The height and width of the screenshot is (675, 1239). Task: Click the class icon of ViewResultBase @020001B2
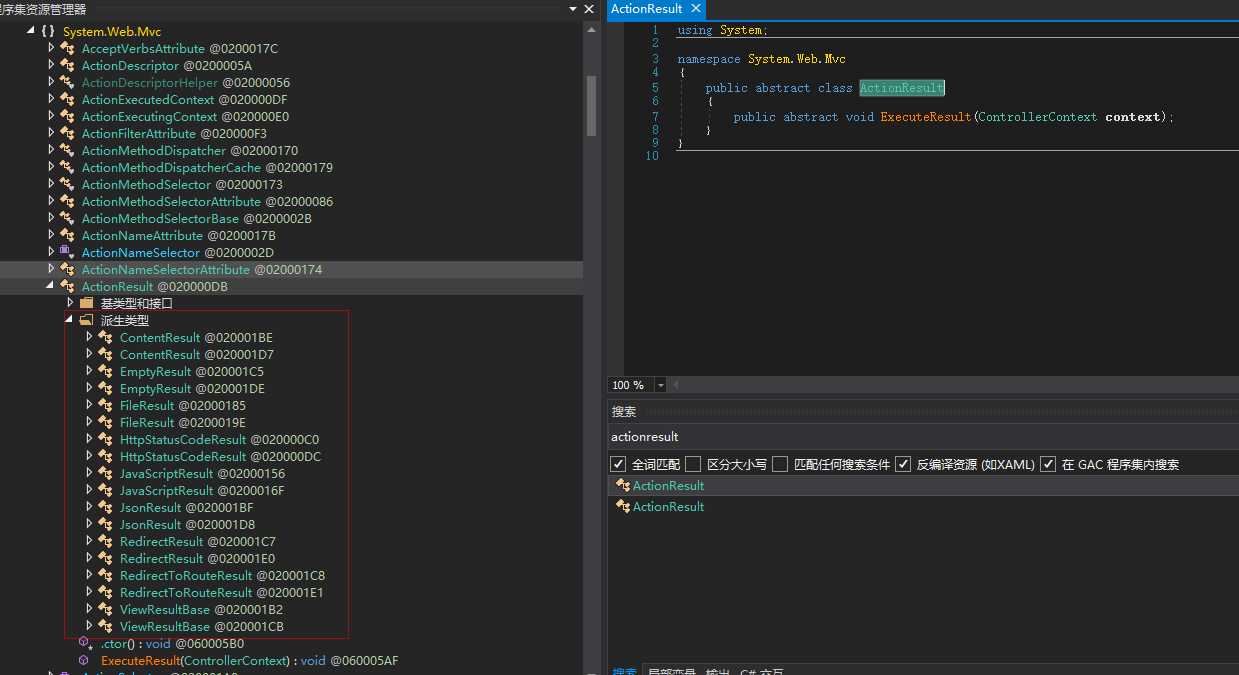[105, 610]
